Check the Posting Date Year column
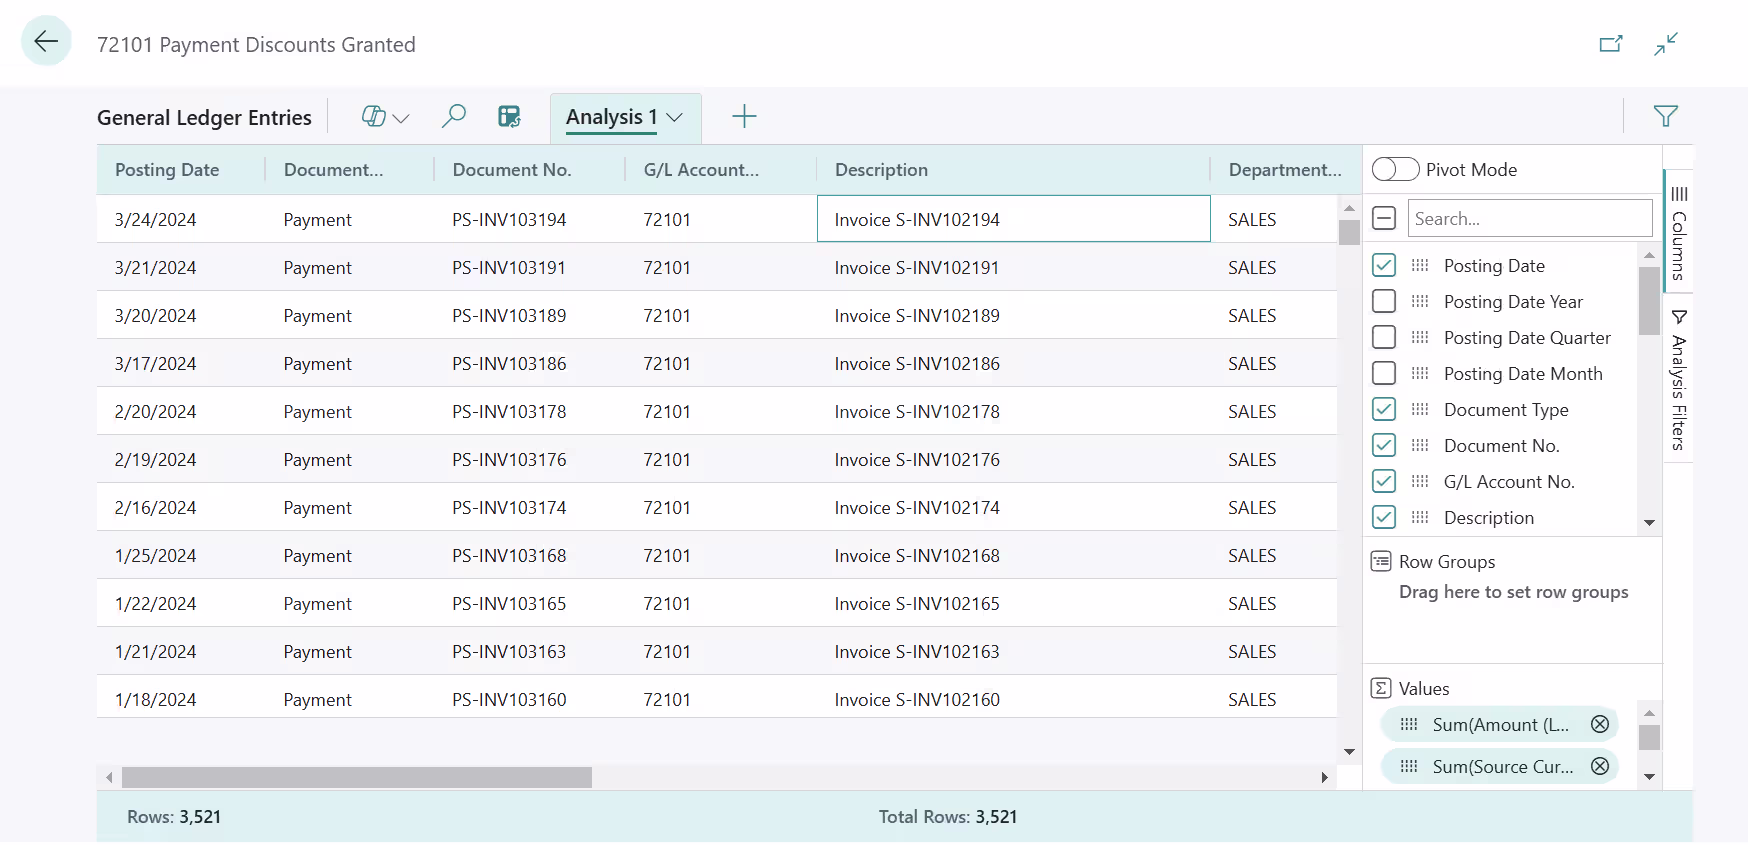 1384,302
